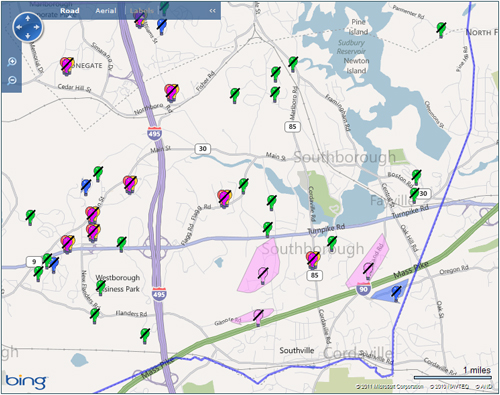This screenshot has height=395, width=500.
Task: Click the blue pin inside blue polygon near I-90
Action: (396, 293)
